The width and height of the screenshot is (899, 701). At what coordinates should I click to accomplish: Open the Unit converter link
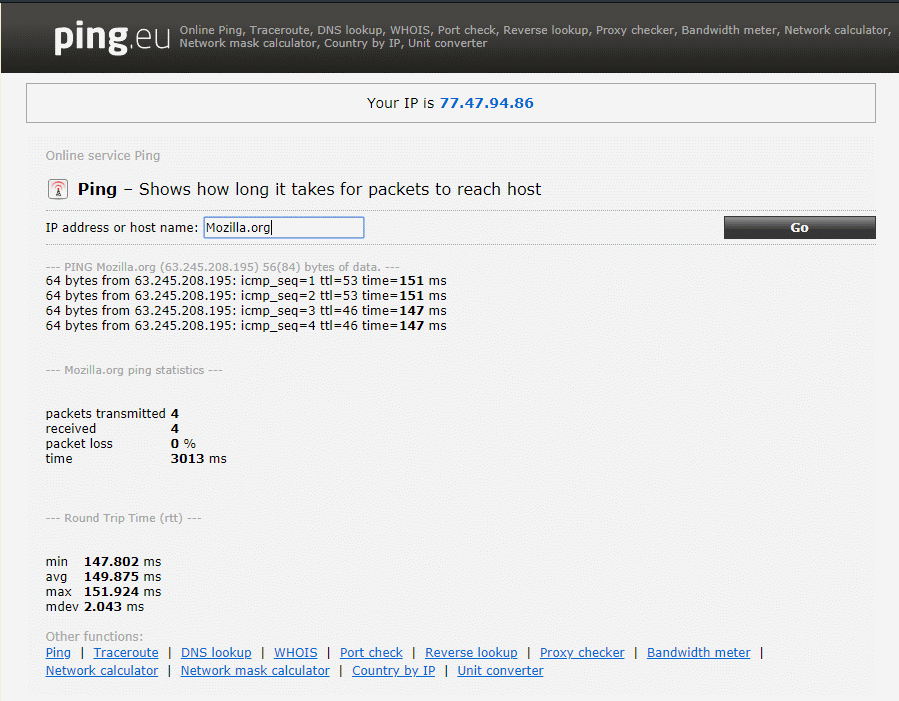tap(500, 671)
